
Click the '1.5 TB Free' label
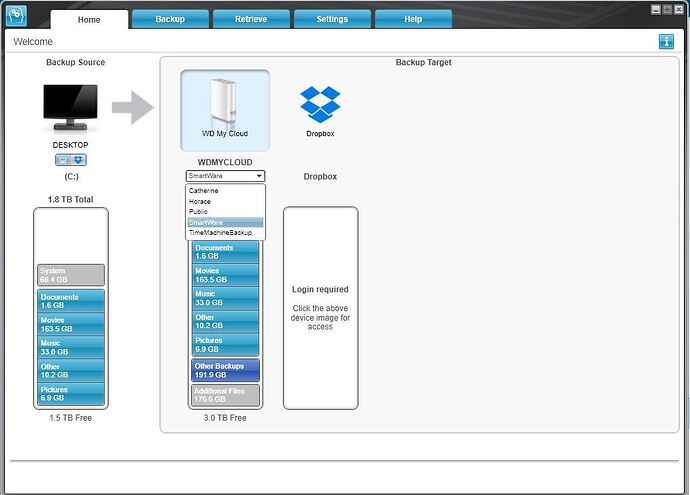[70, 418]
